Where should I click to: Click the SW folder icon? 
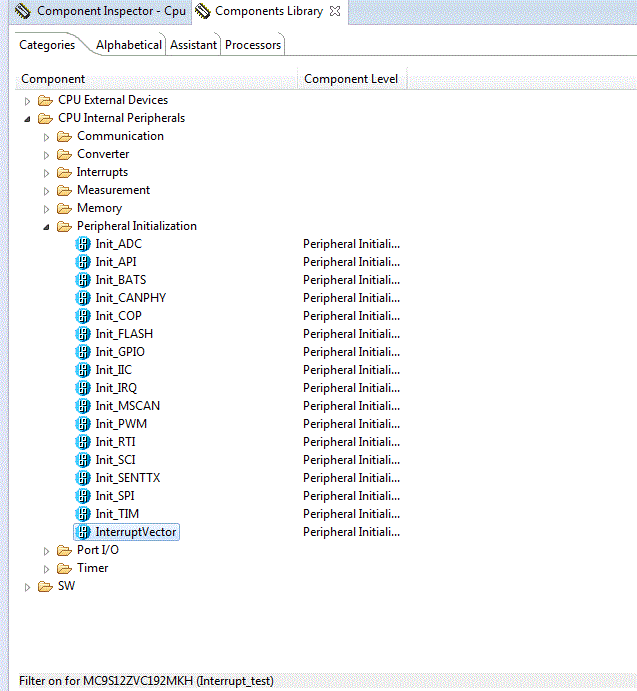point(45,587)
